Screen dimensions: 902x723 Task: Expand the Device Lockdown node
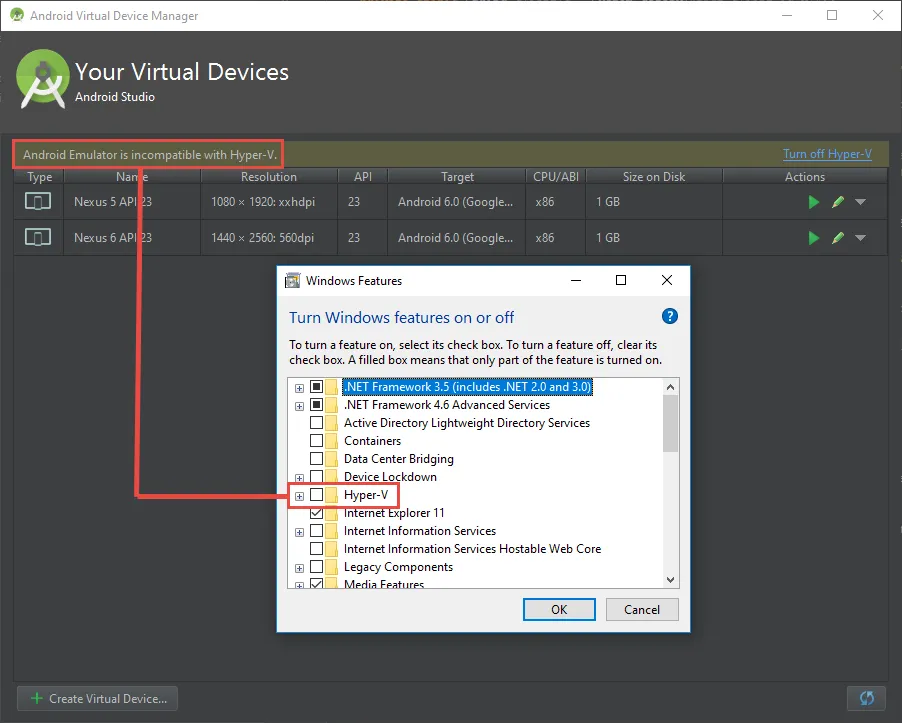point(299,478)
